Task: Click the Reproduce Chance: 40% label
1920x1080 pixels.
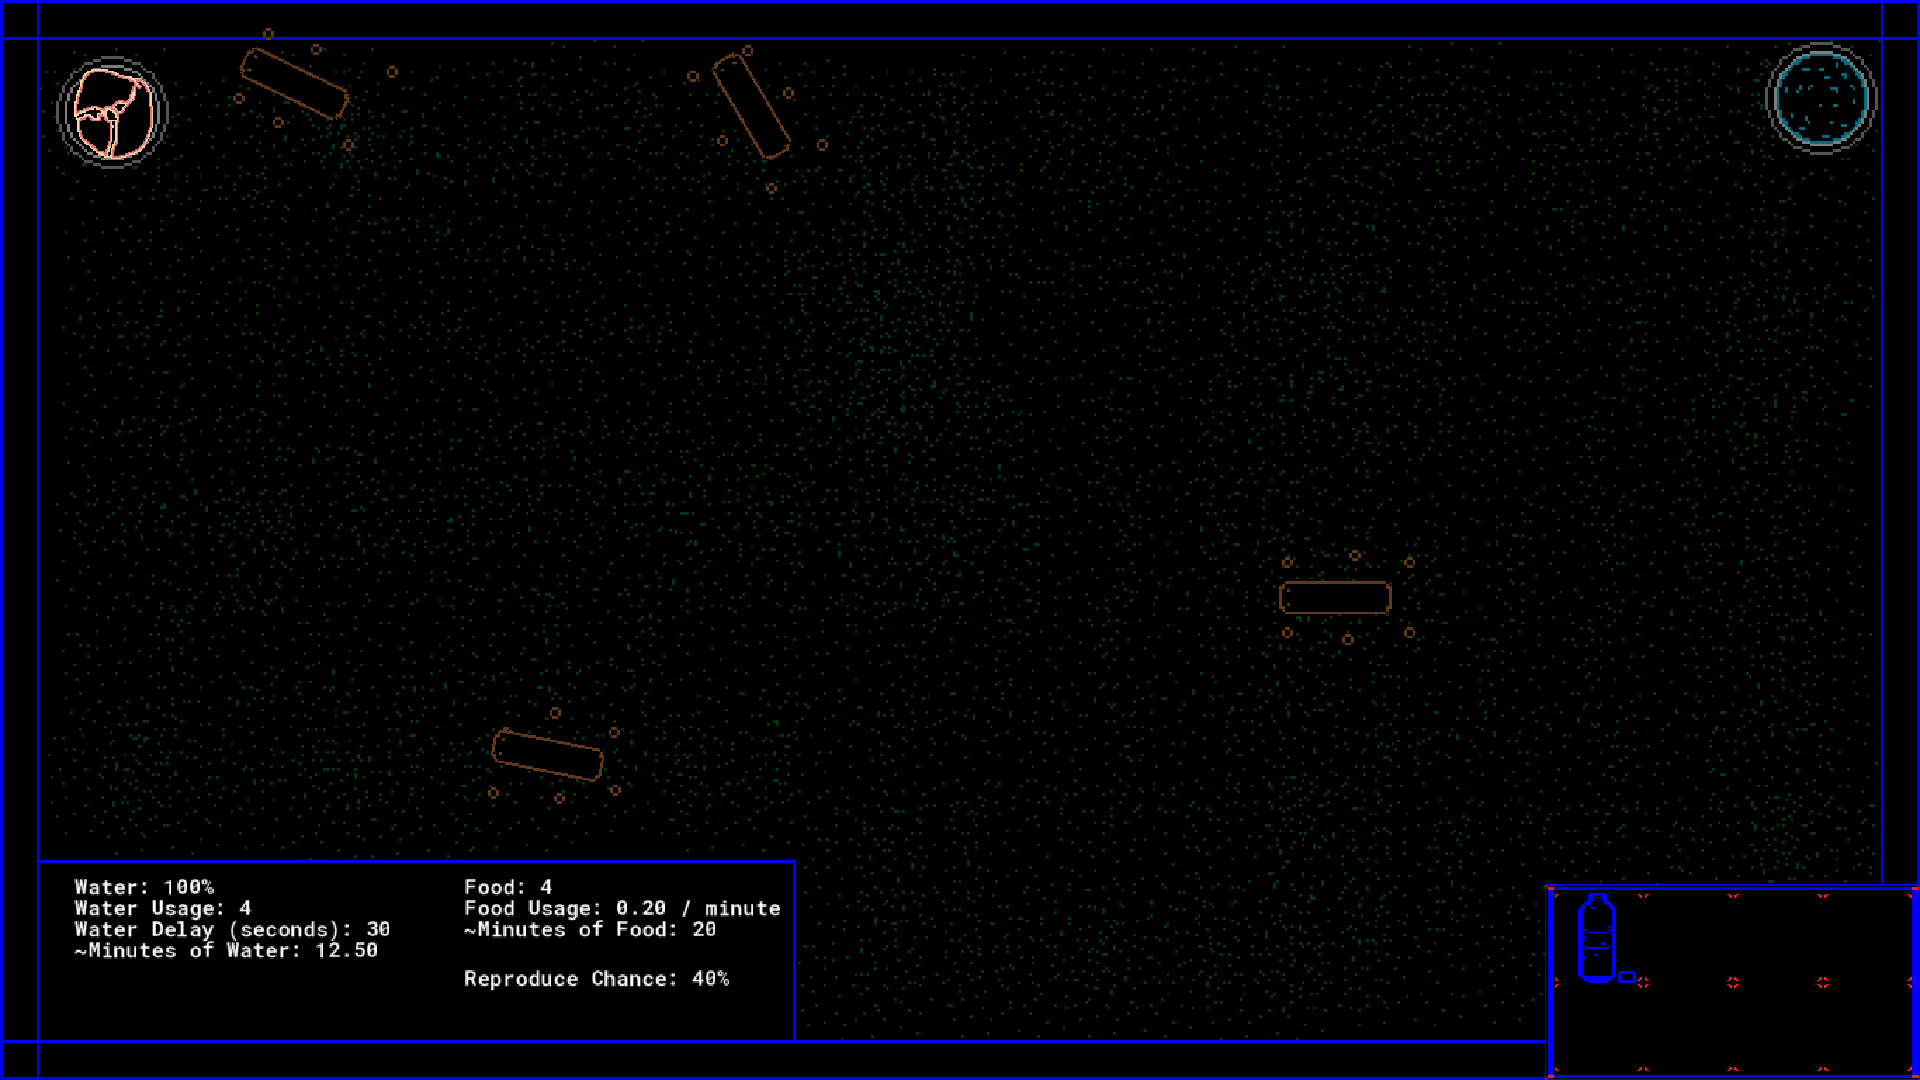Action: [596, 979]
